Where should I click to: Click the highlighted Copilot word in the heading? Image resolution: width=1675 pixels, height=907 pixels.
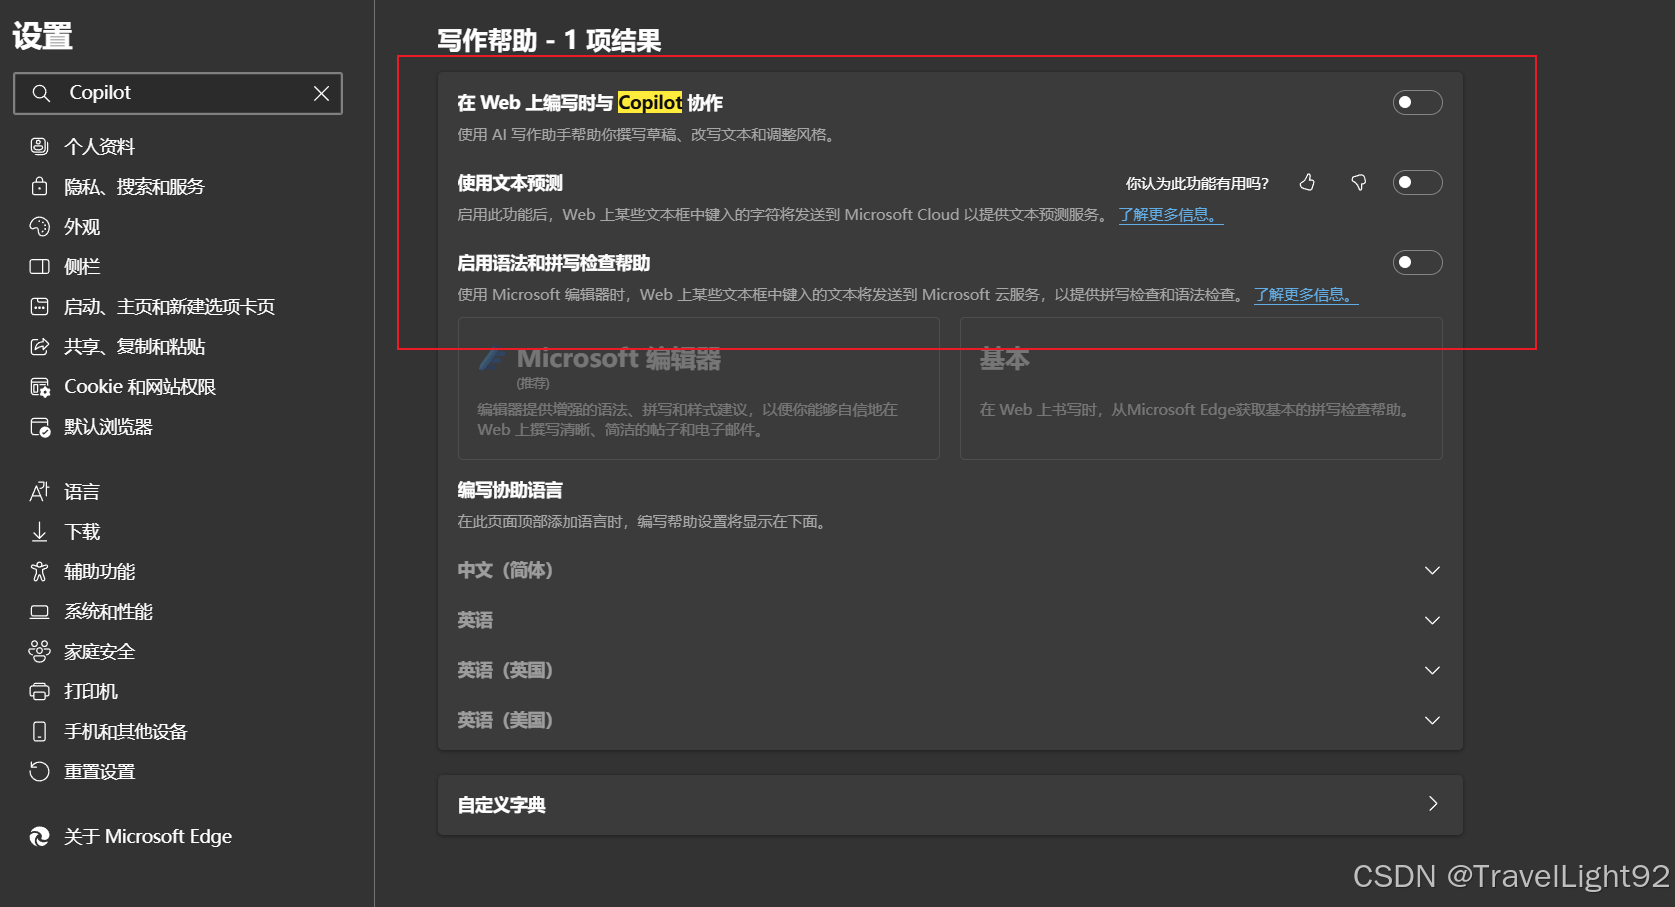[650, 102]
